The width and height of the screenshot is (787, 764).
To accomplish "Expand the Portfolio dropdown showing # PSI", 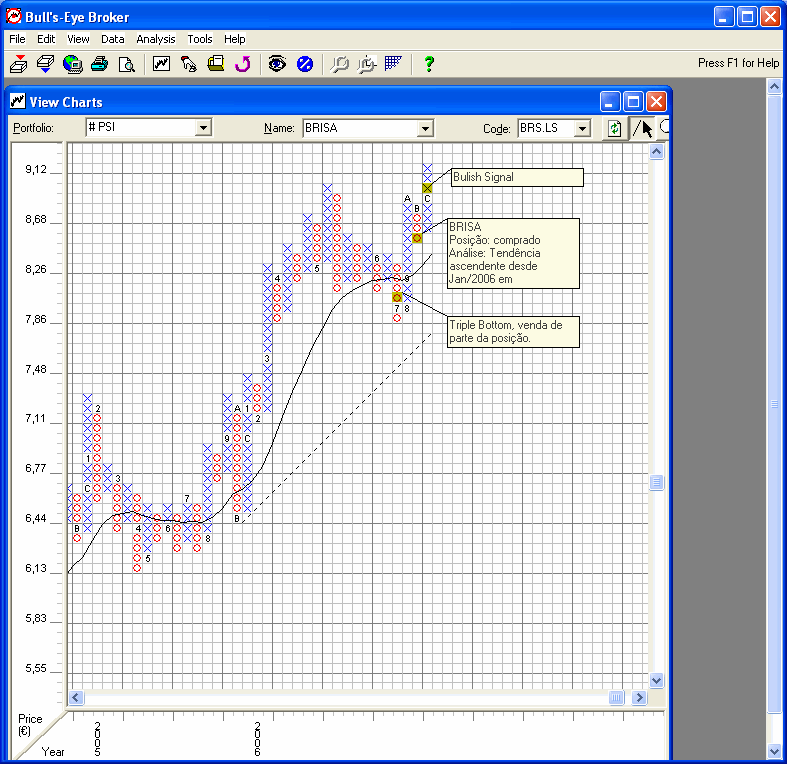I will [203, 128].
